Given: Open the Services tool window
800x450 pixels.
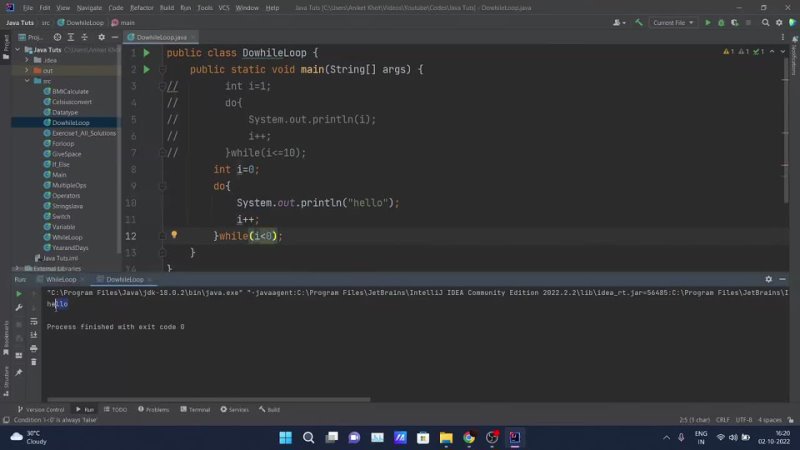Looking at the screenshot, I should [235, 409].
